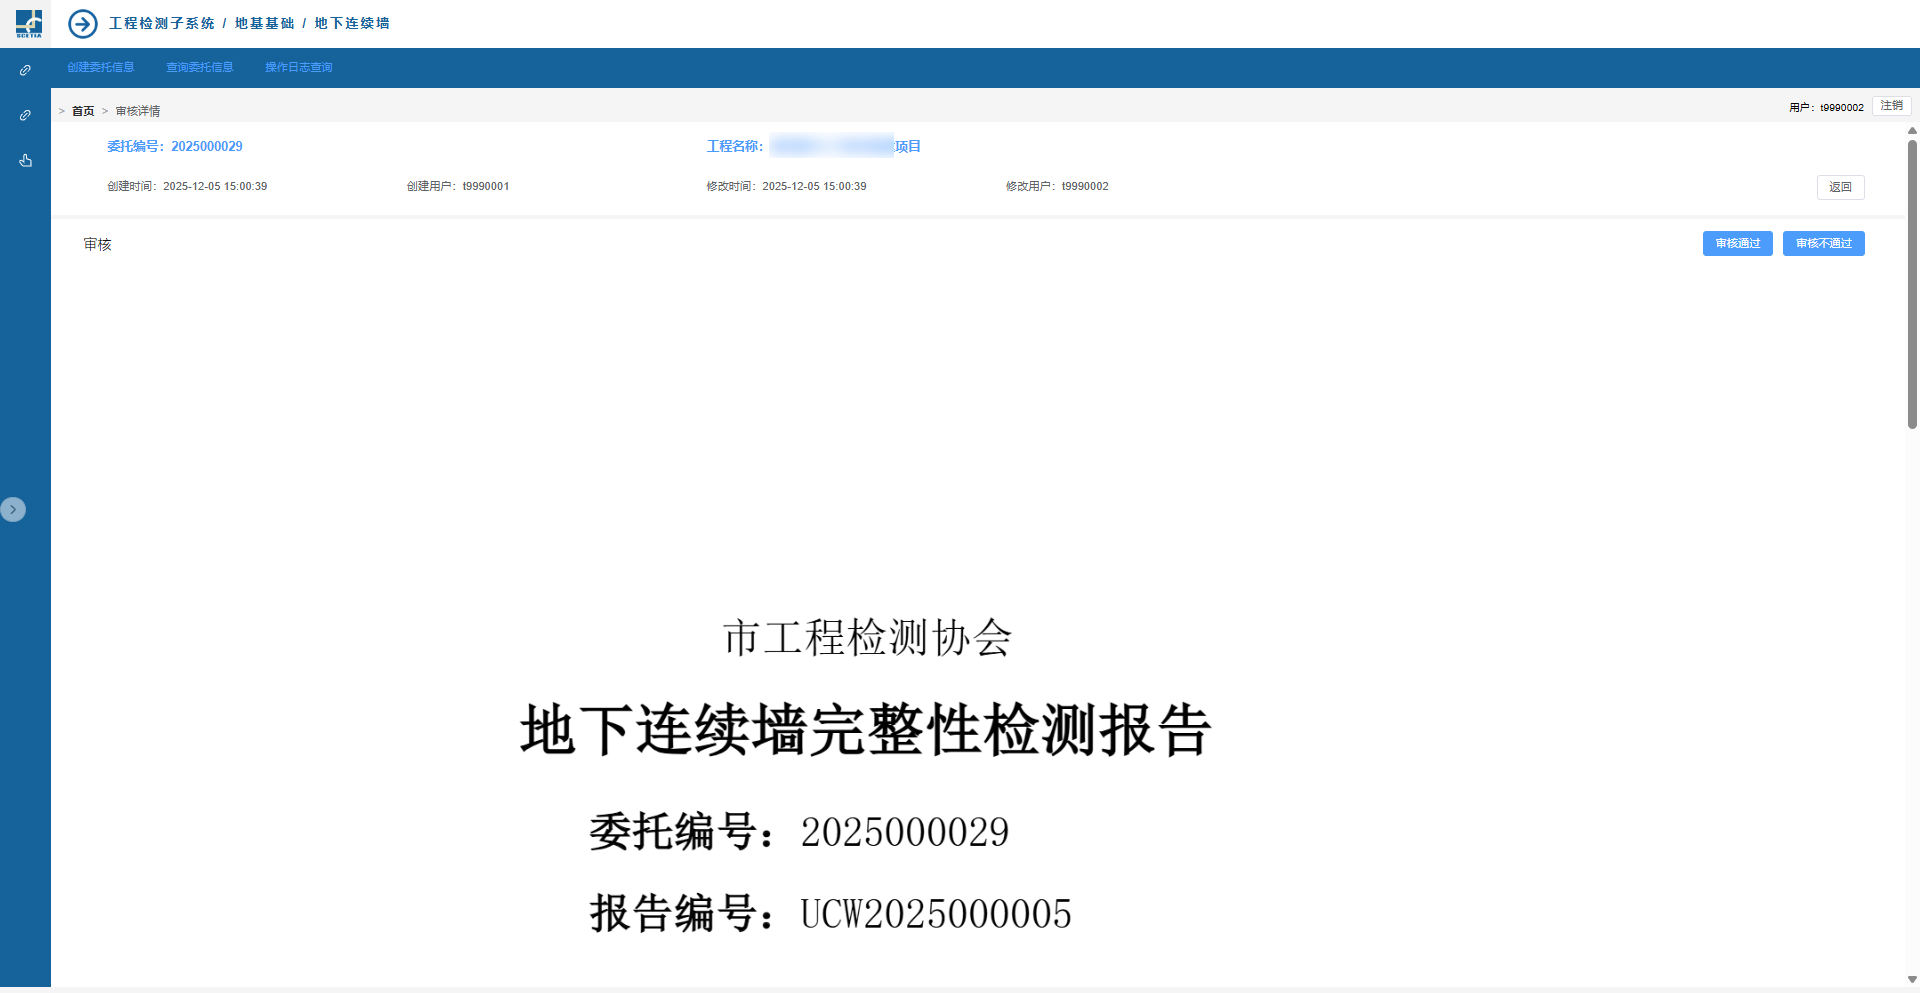Open the 创建委托信息 menu item
Screen dimensions: 1920x993
coord(101,67)
